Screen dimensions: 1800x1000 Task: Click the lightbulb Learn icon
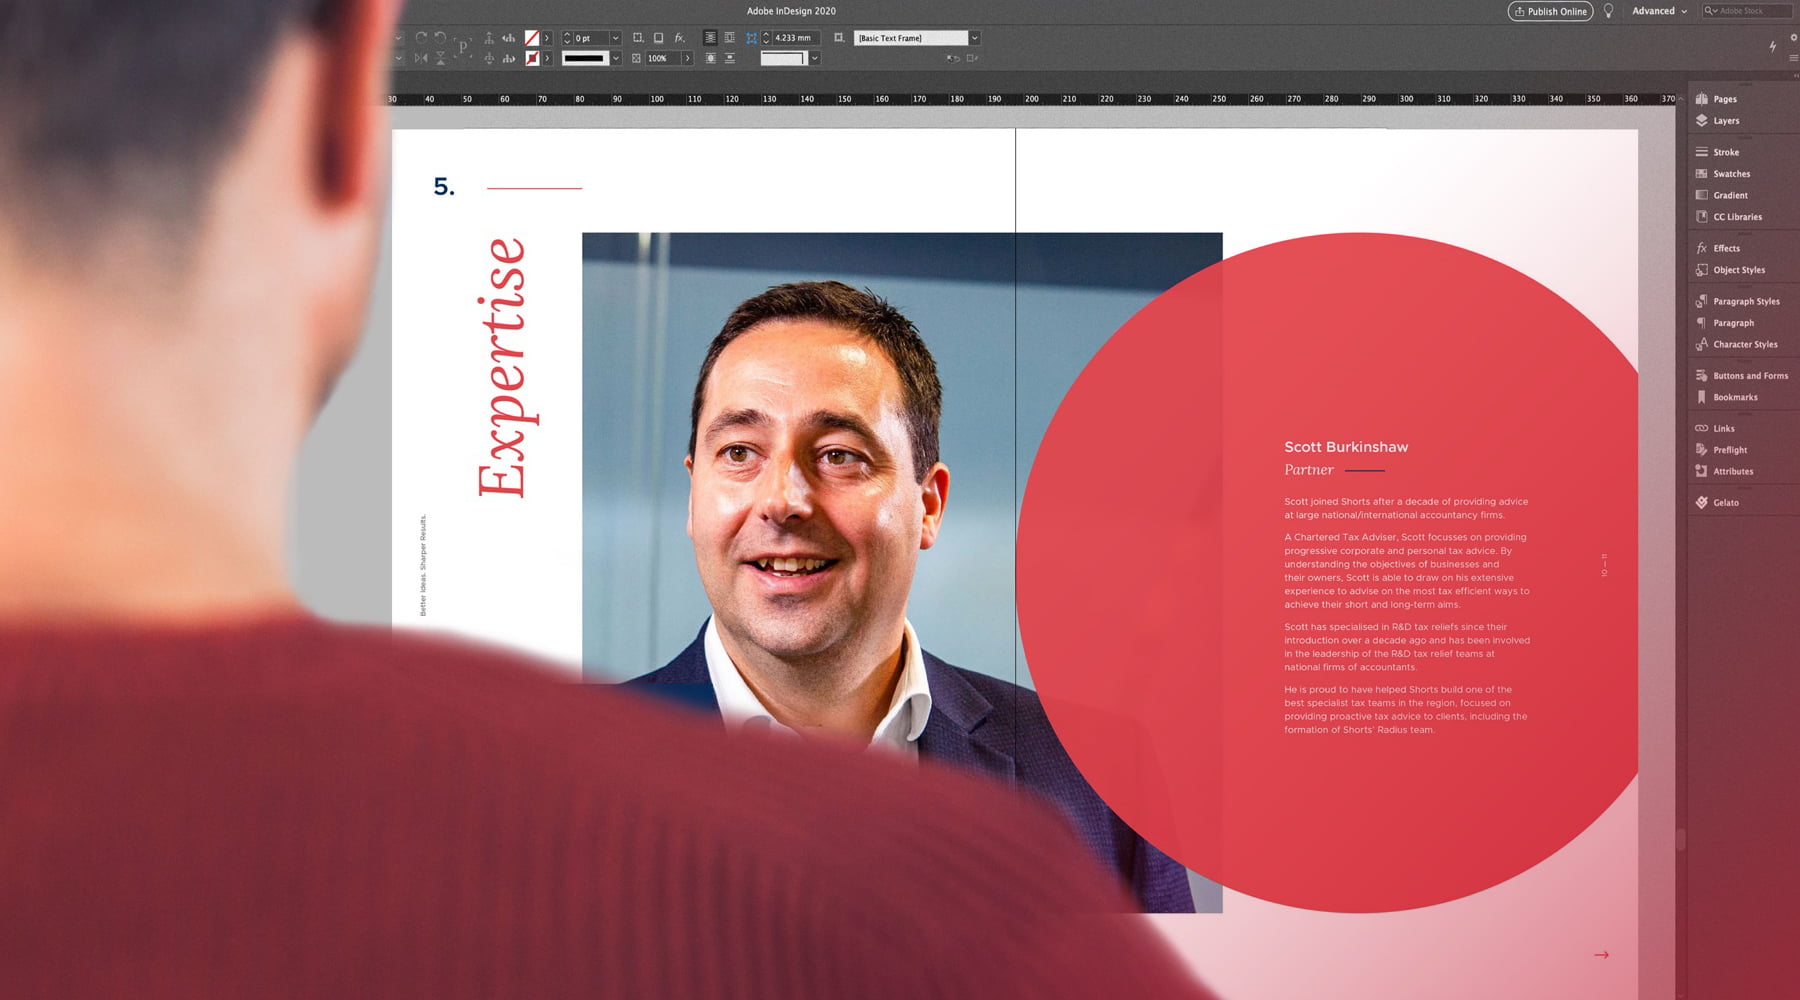click(1608, 11)
